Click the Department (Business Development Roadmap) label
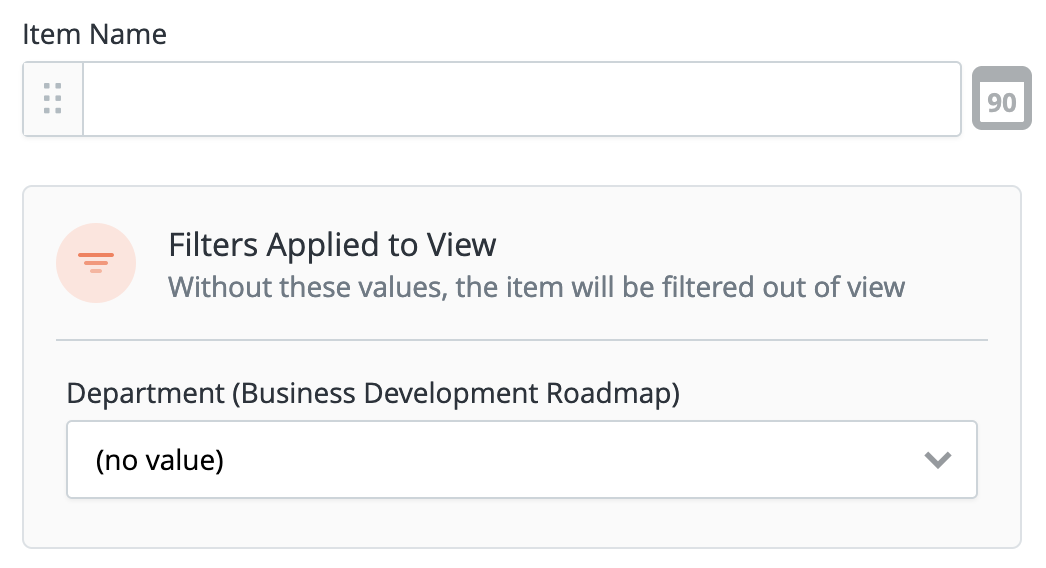1046x568 pixels. click(373, 393)
